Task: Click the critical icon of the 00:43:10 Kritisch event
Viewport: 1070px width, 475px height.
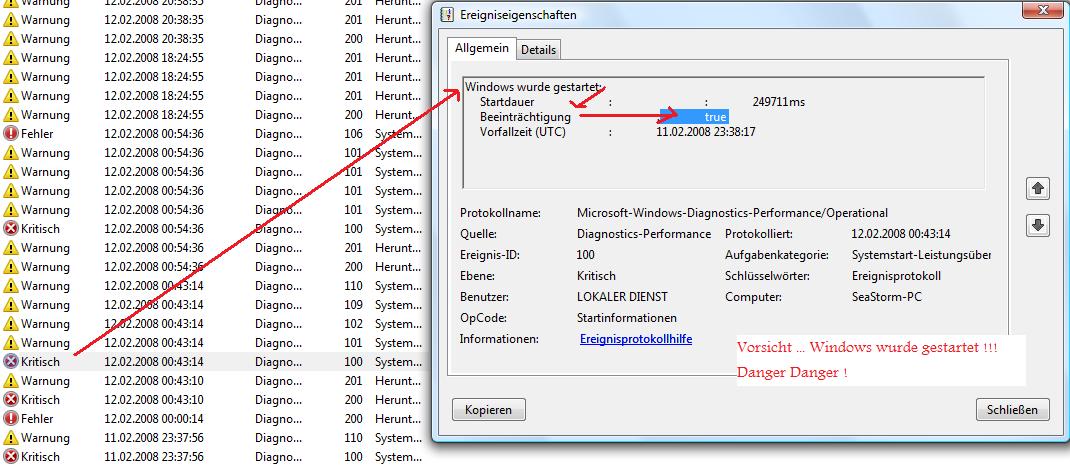Action: [10, 400]
